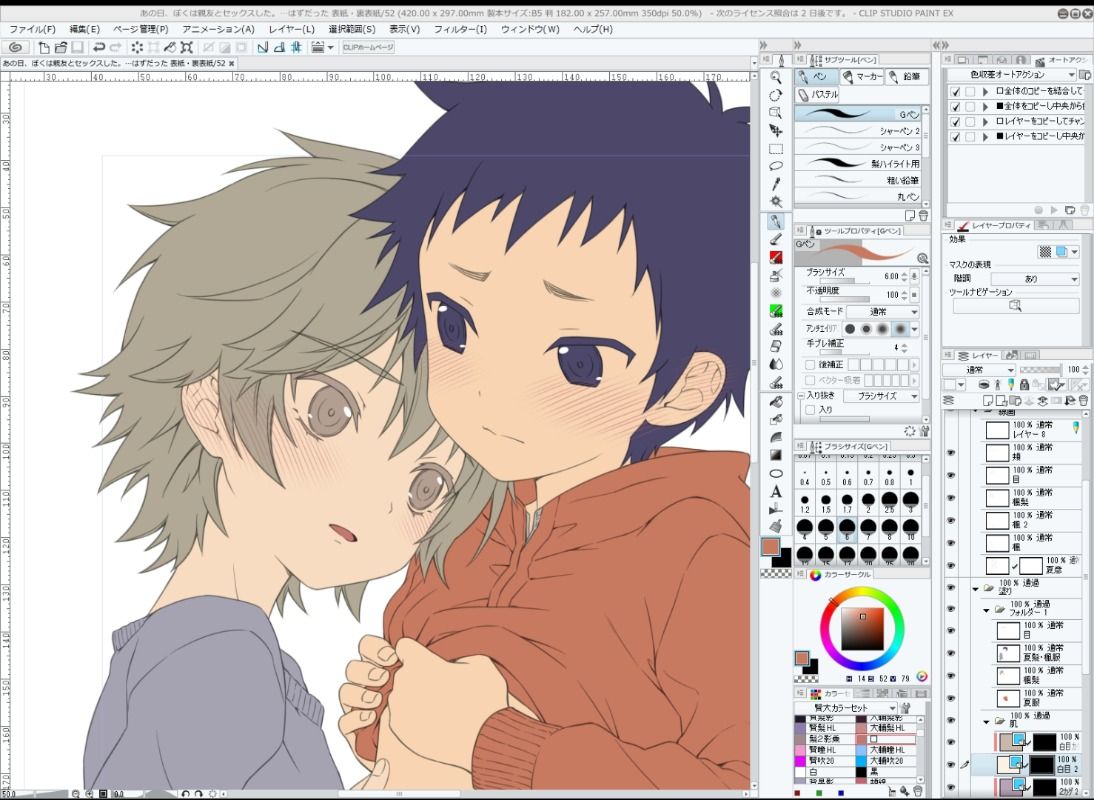Select the Eyedropper tool
Screen dimensions: 1094x800
point(775,183)
